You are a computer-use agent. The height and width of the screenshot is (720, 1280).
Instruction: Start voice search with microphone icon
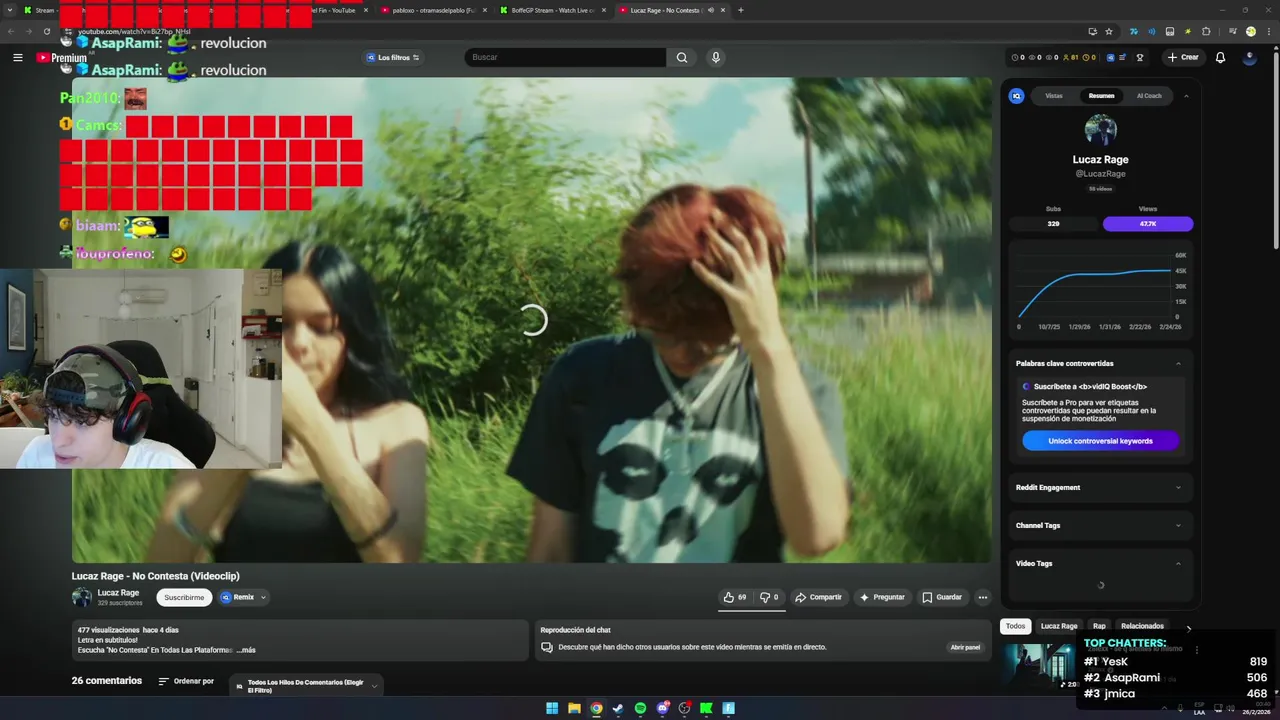point(715,57)
